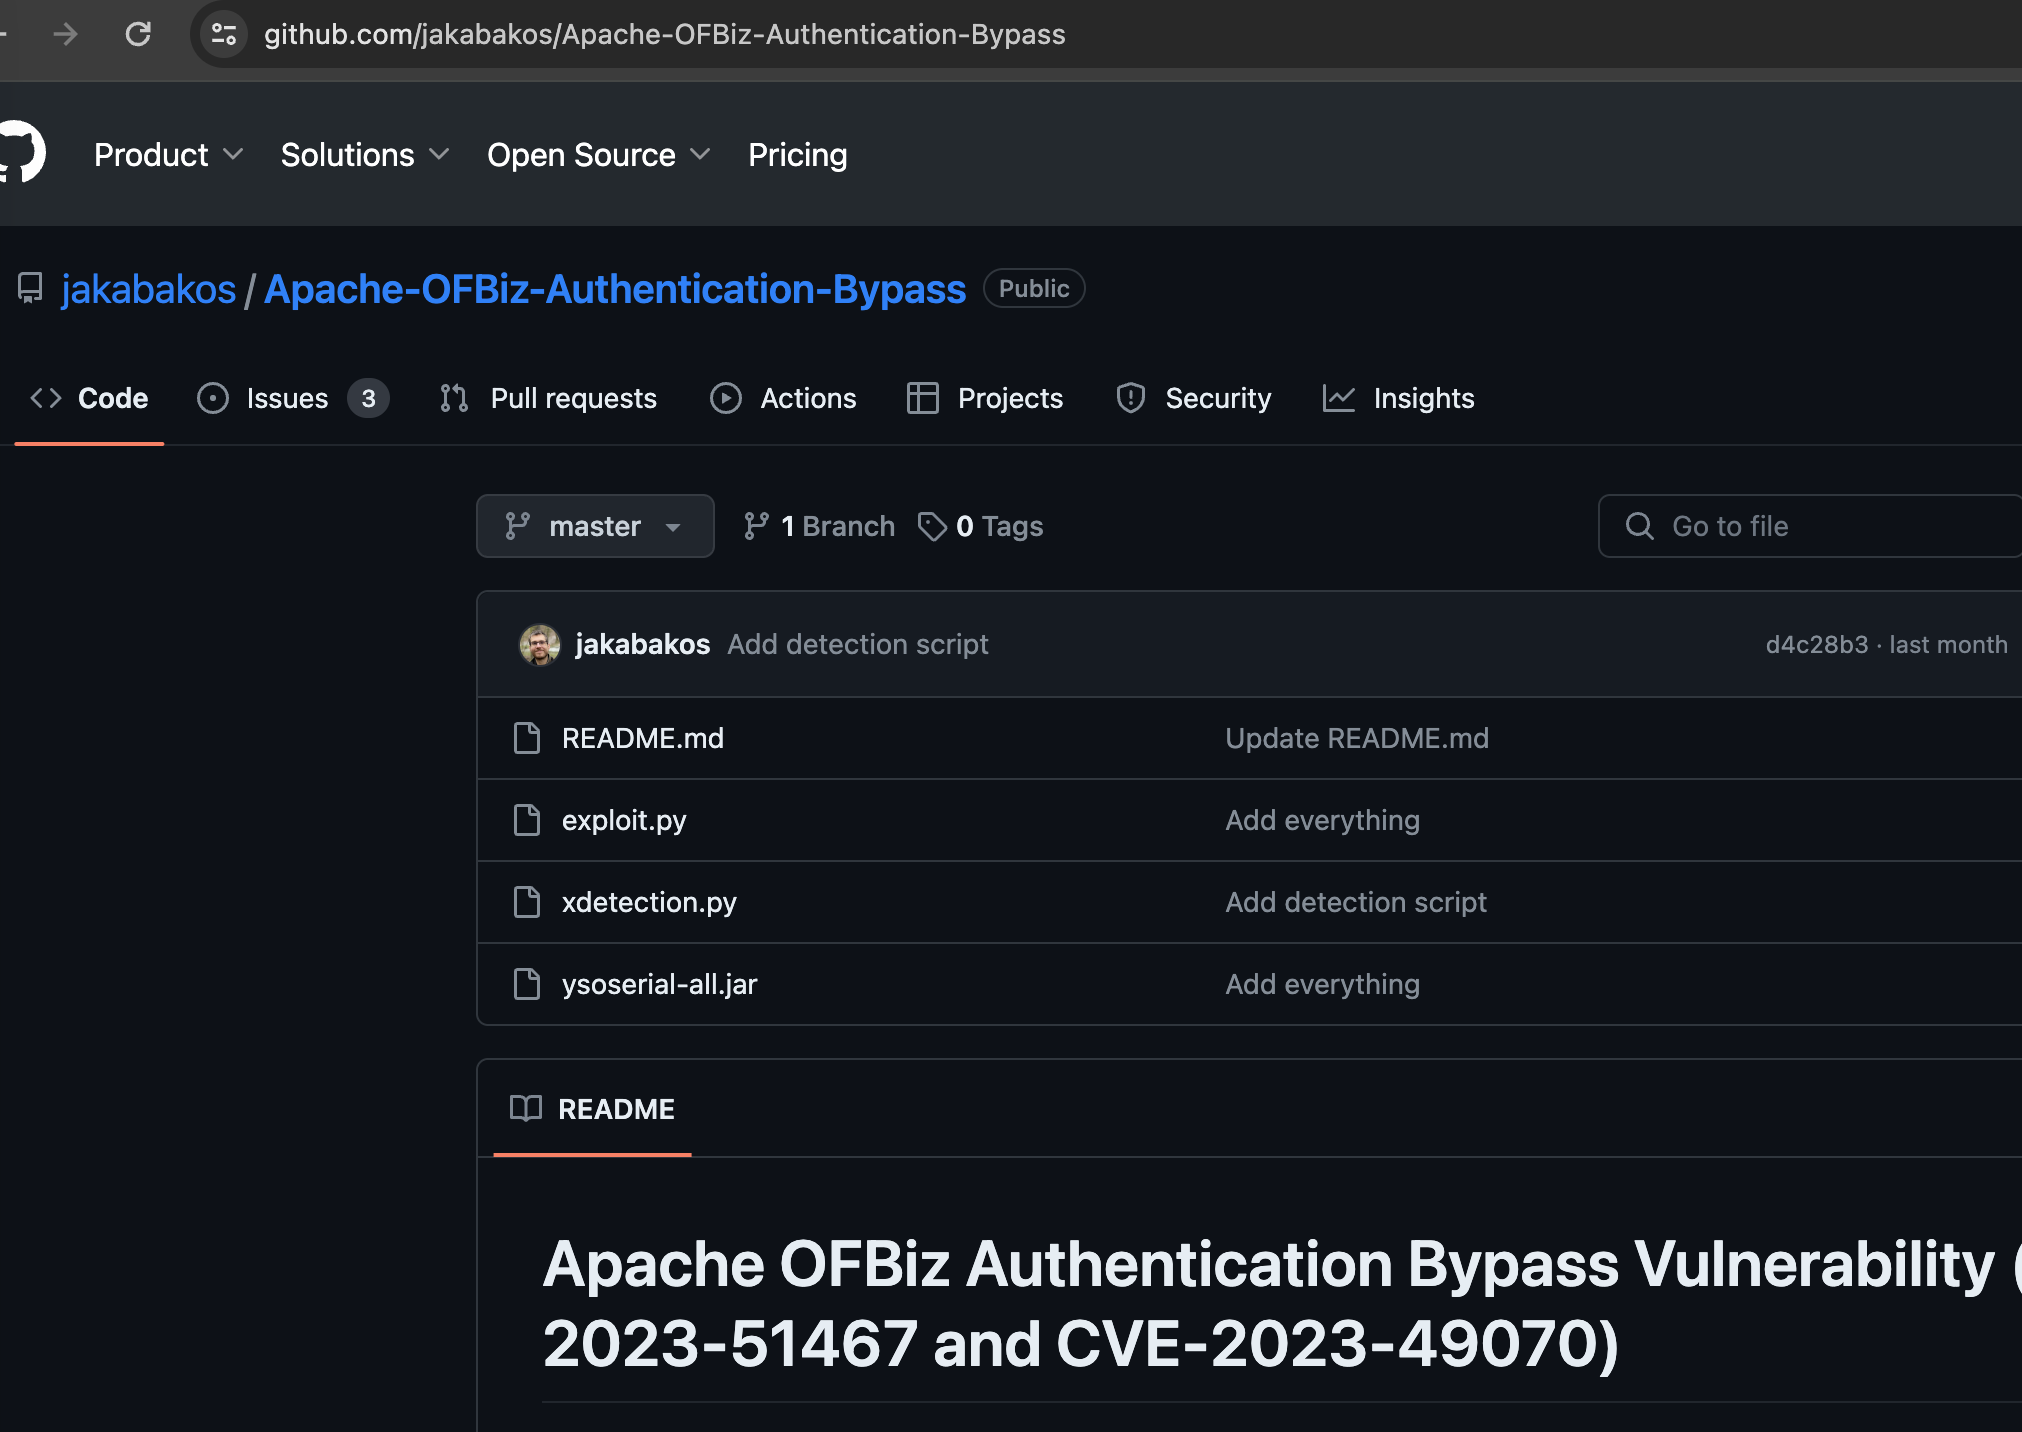Screen dimensions: 2022x1432
Task: Click the browser address bar URL
Action: pyautogui.click(x=665, y=34)
